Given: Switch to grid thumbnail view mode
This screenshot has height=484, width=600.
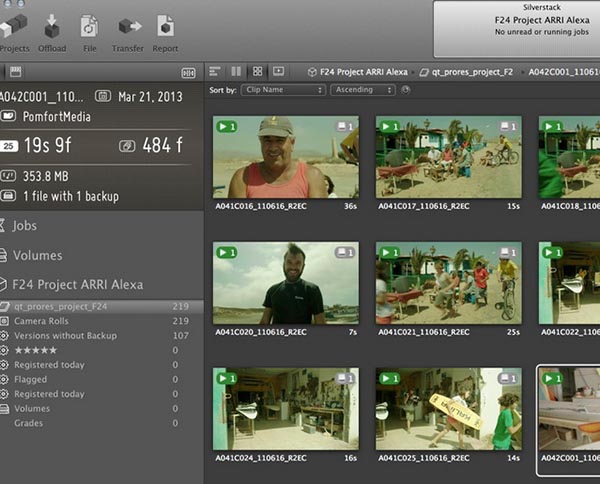Looking at the screenshot, I should pos(257,72).
